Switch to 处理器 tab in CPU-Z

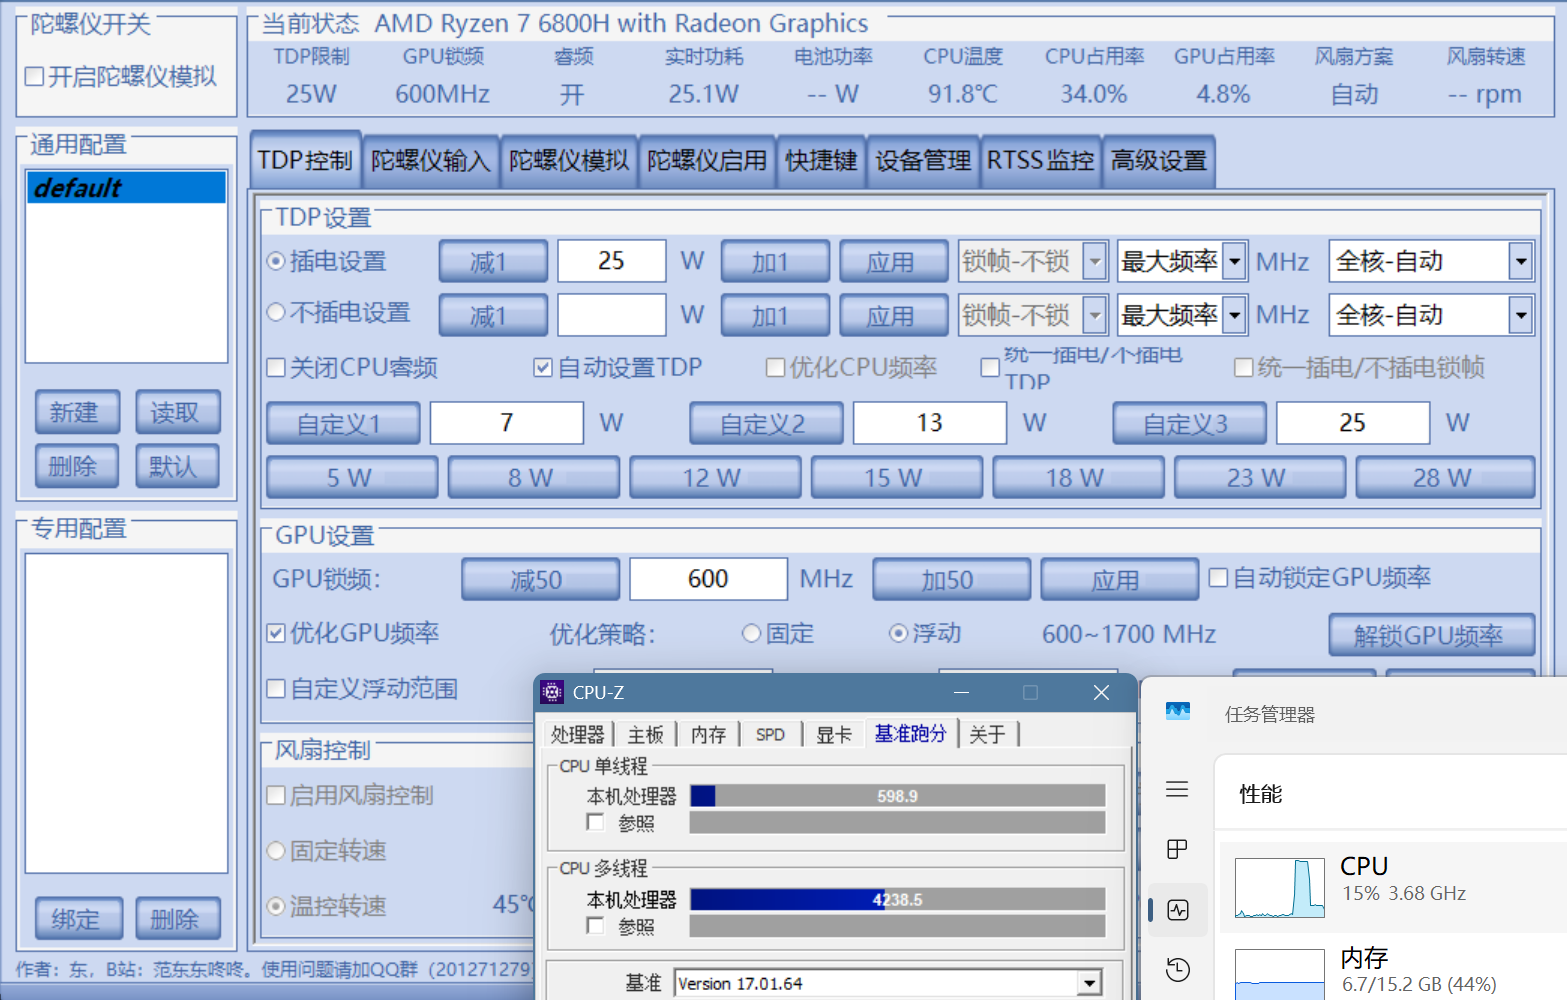pos(578,735)
